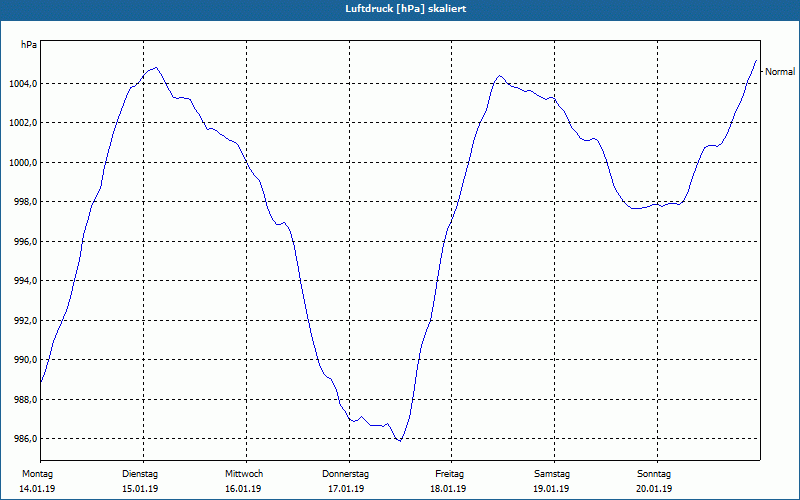Select the 1002,0 axis value

click(x=23, y=123)
